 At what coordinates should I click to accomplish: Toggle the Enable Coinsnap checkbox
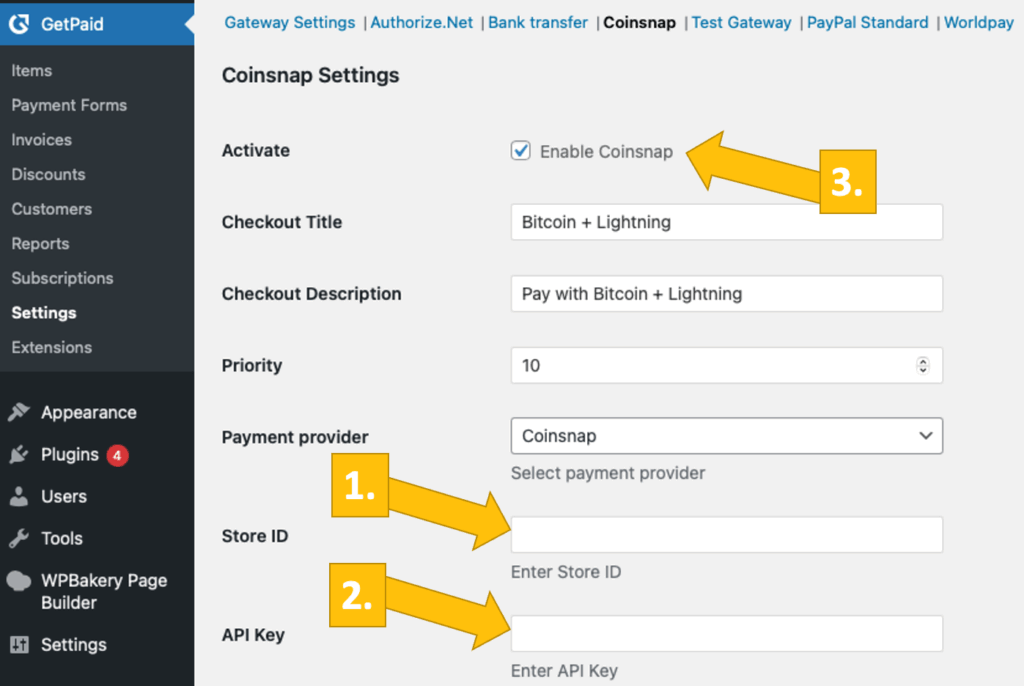[x=520, y=151]
